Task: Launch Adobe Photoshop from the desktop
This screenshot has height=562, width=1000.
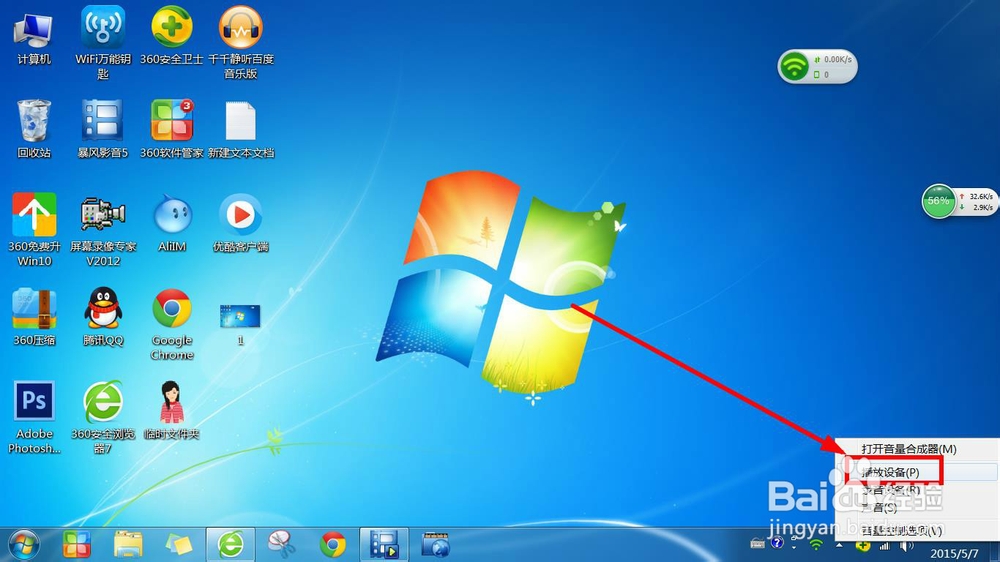Action: [34, 417]
